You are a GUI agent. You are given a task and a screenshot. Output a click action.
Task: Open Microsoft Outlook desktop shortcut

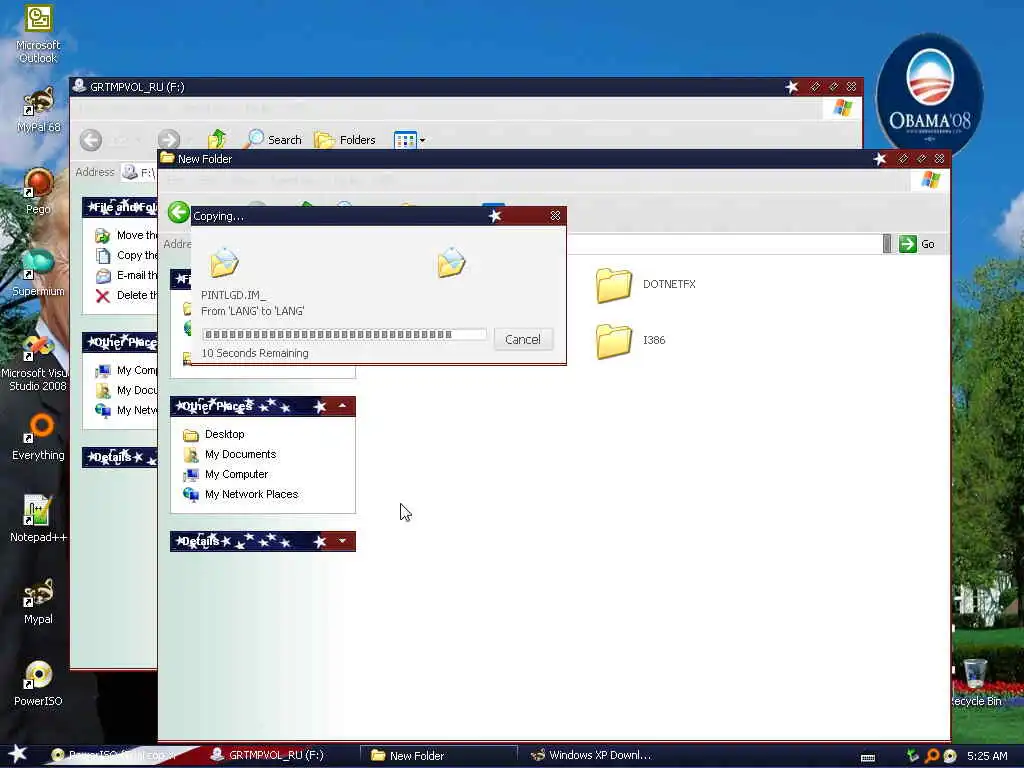click(x=38, y=34)
